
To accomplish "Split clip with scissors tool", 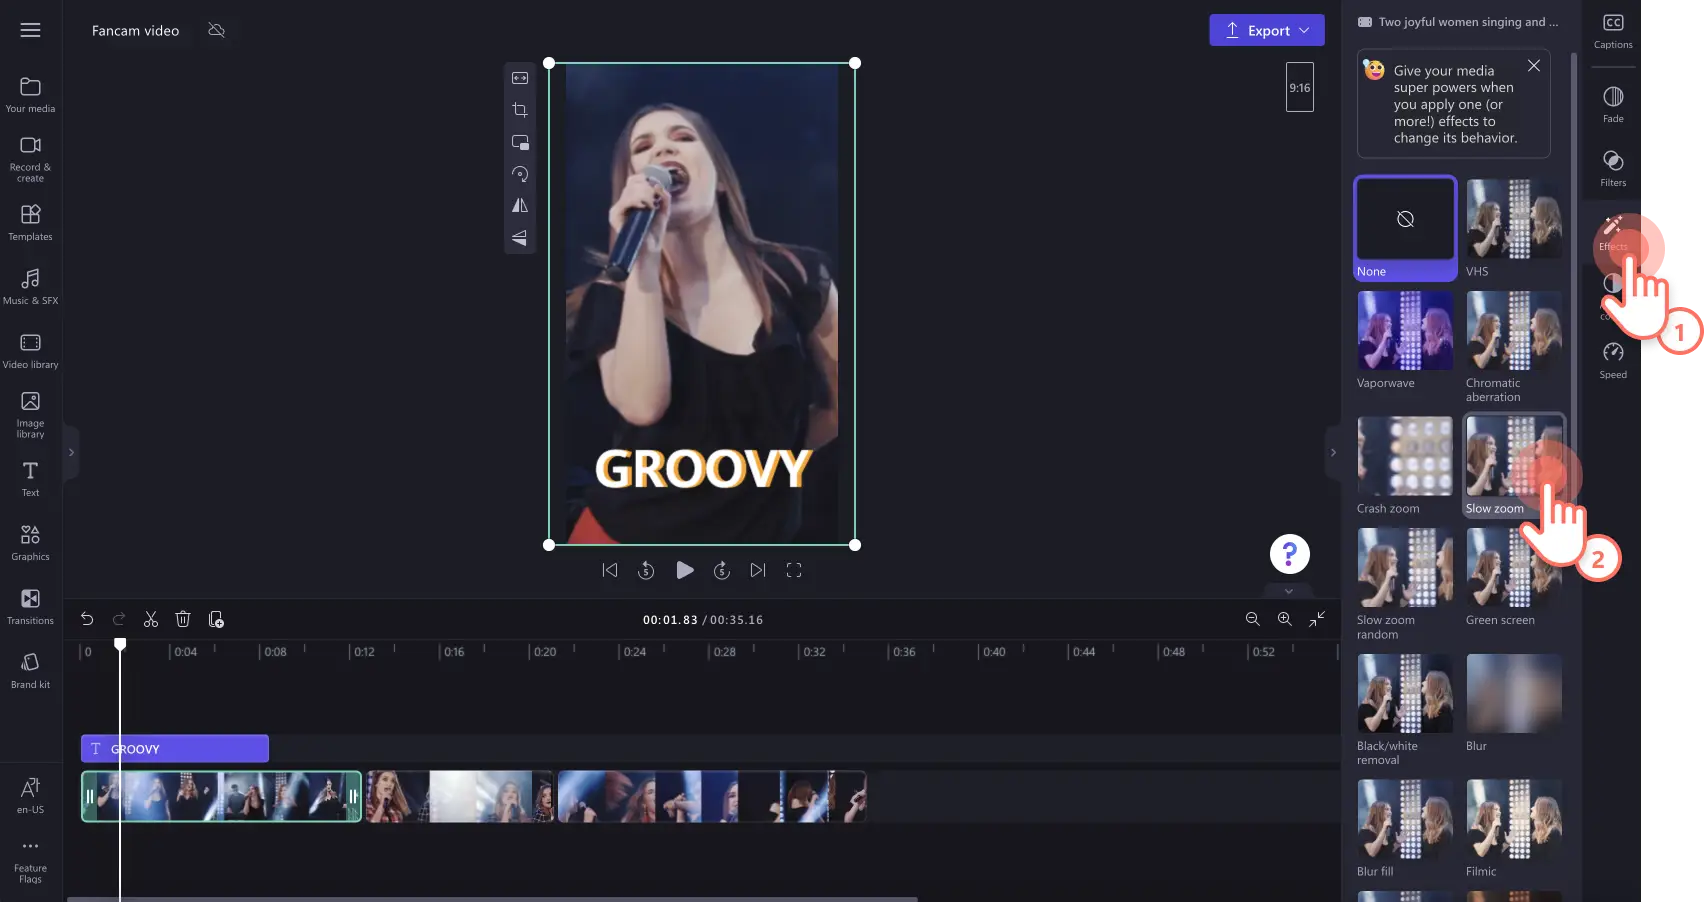I will [151, 619].
